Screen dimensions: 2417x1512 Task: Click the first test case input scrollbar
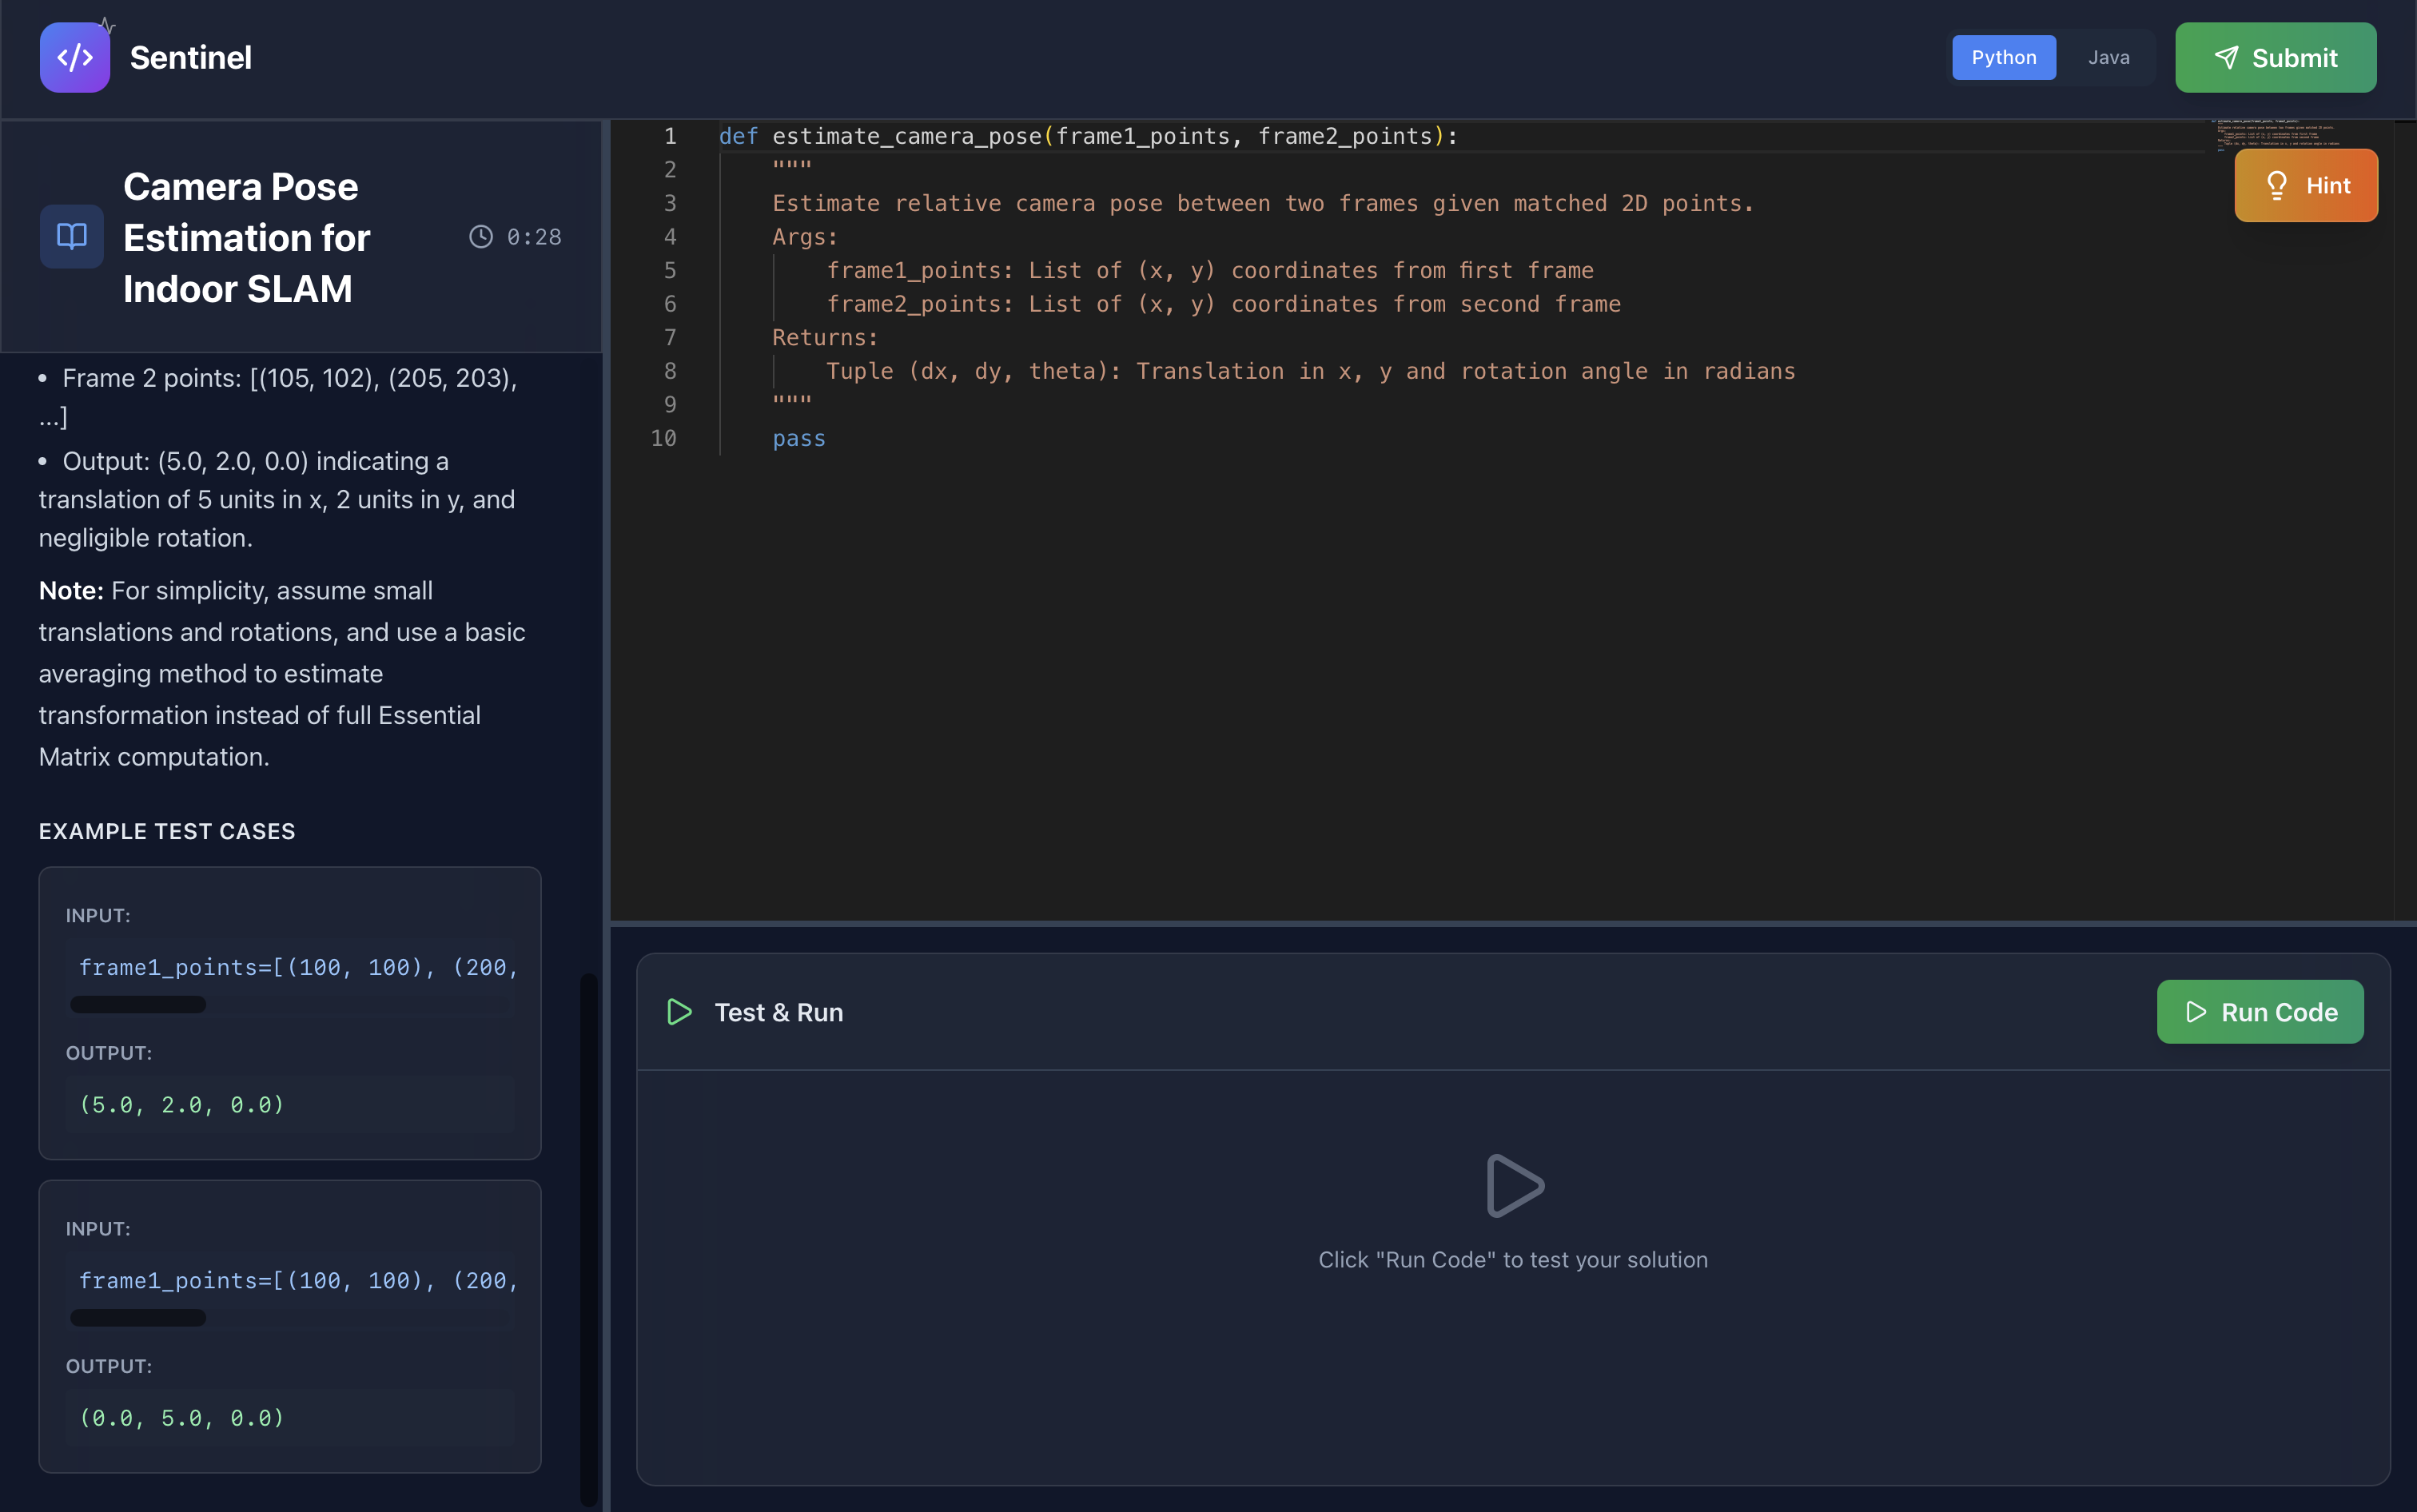[x=138, y=1005]
